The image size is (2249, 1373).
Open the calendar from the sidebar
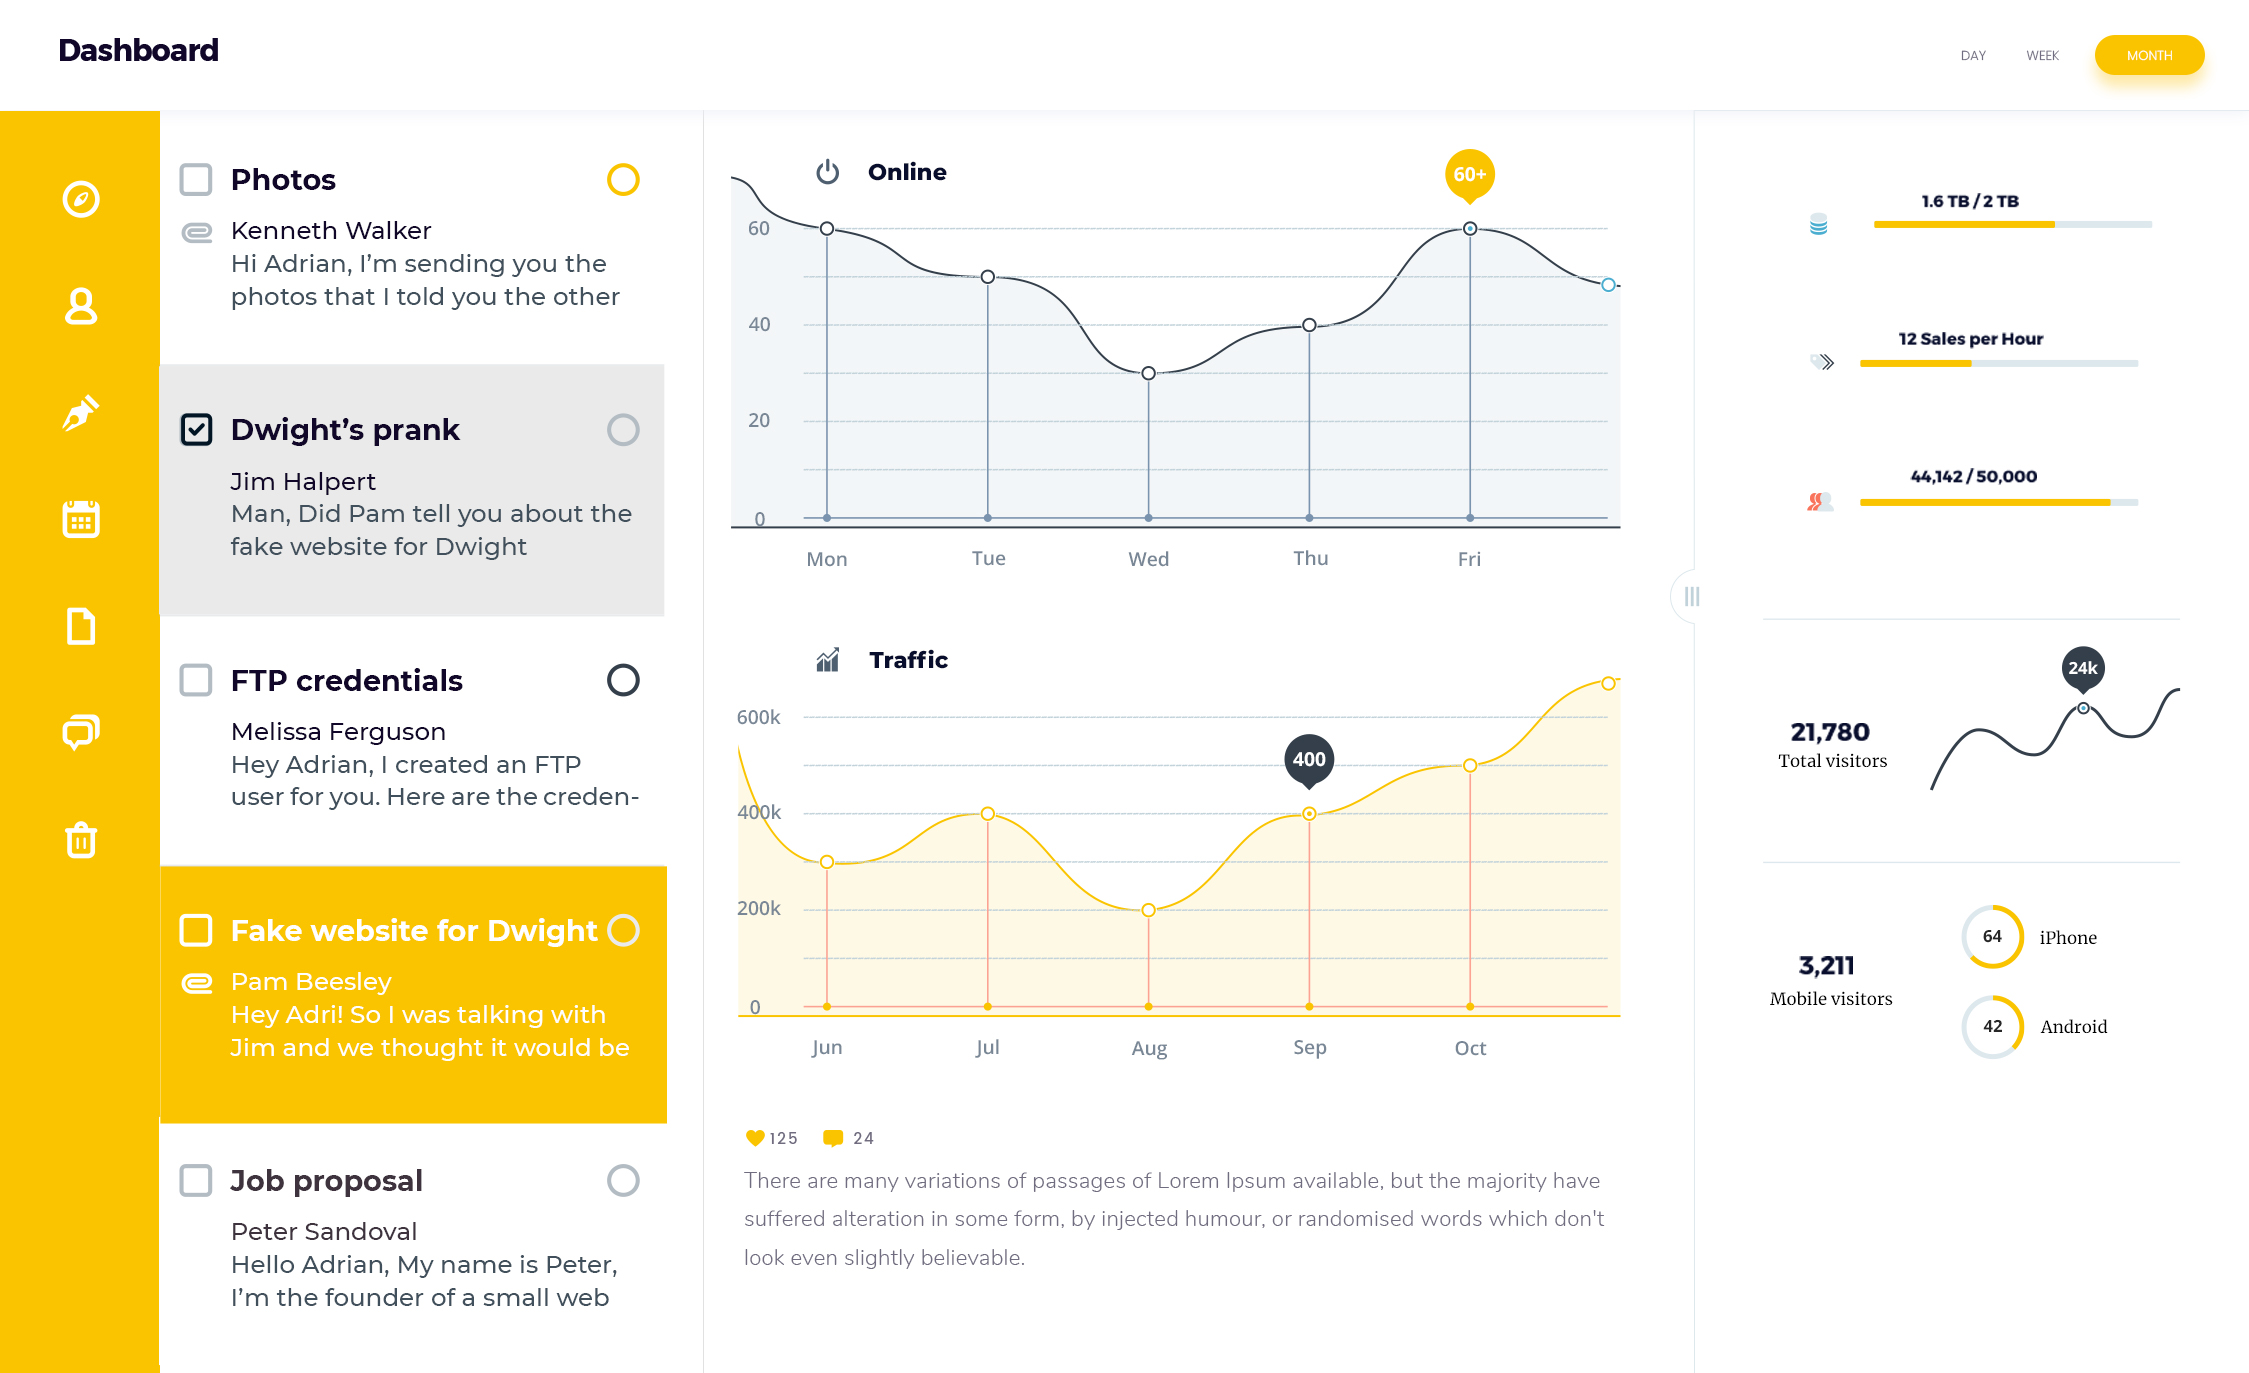(x=81, y=519)
